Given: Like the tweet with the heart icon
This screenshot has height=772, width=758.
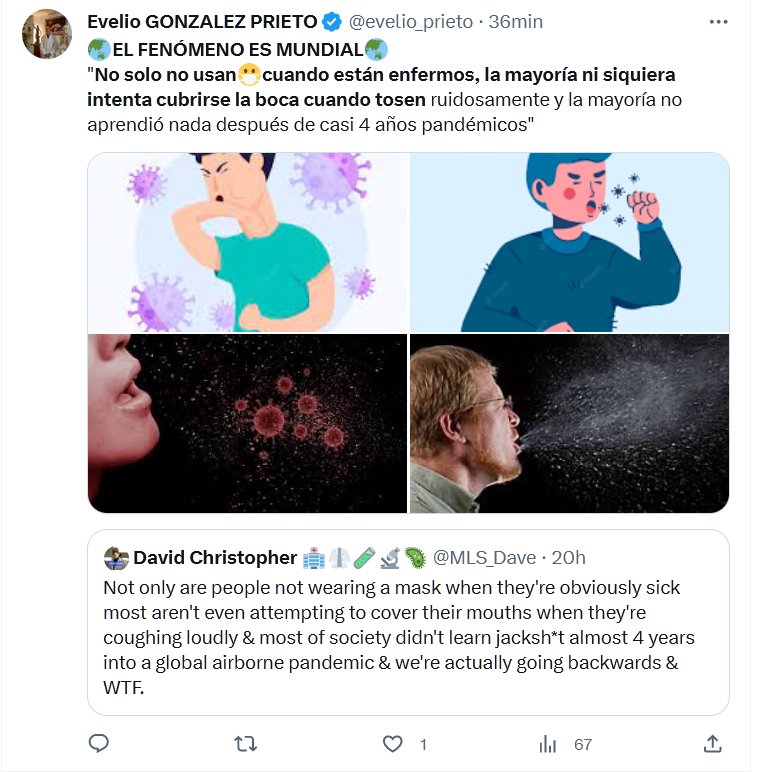Looking at the screenshot, I should tap(393, 743).
